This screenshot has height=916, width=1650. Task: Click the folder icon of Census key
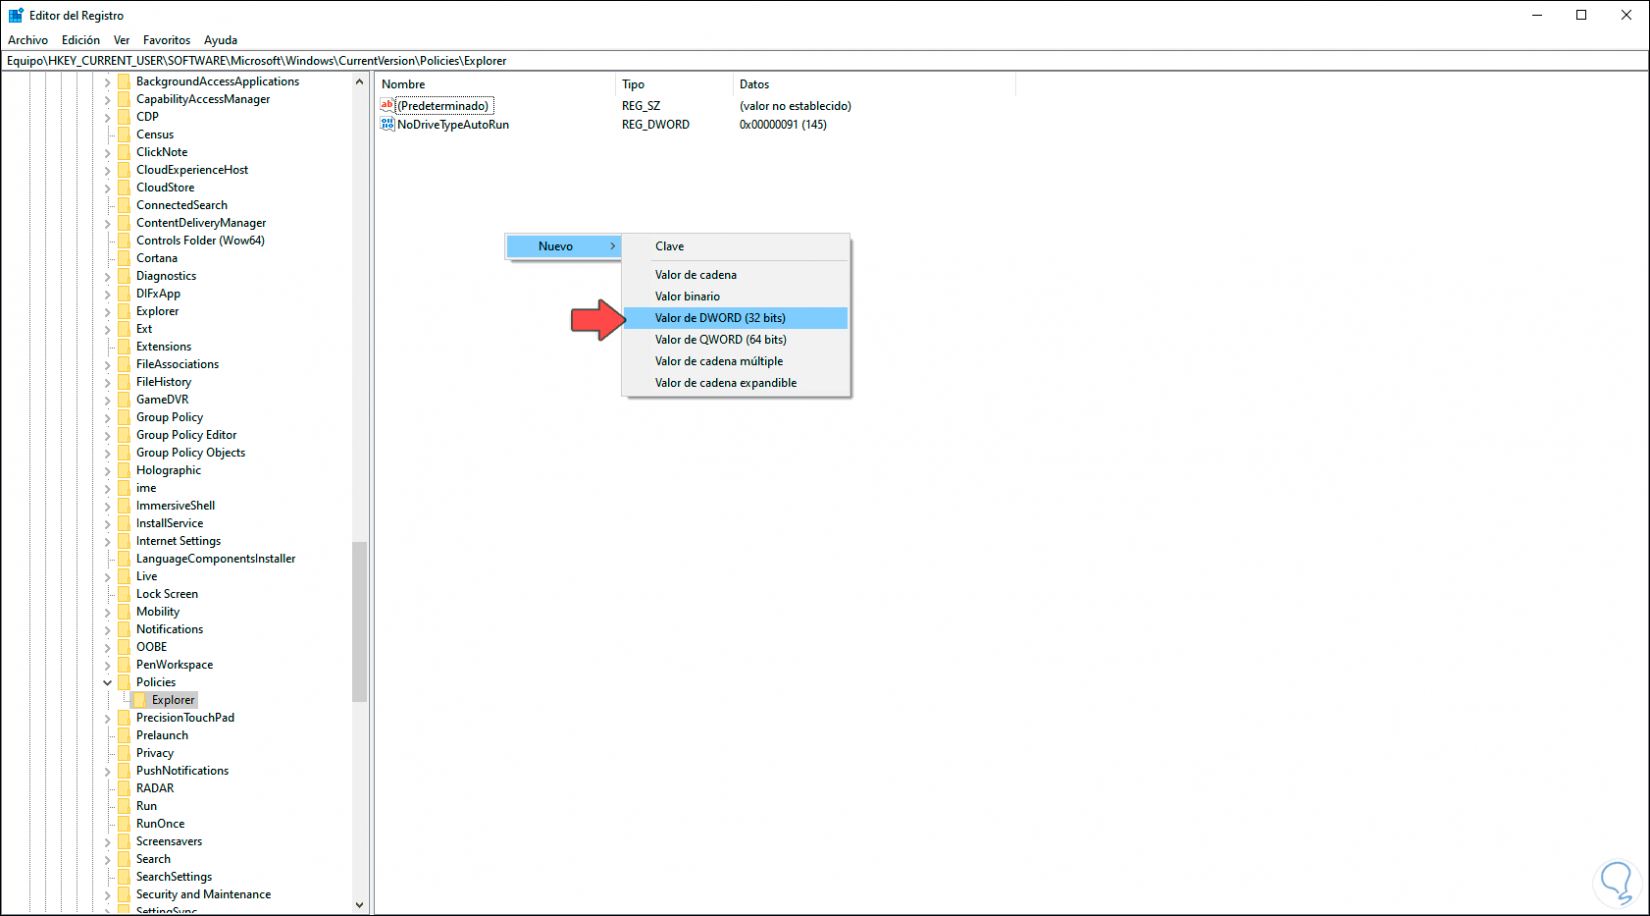pos(124,134)
